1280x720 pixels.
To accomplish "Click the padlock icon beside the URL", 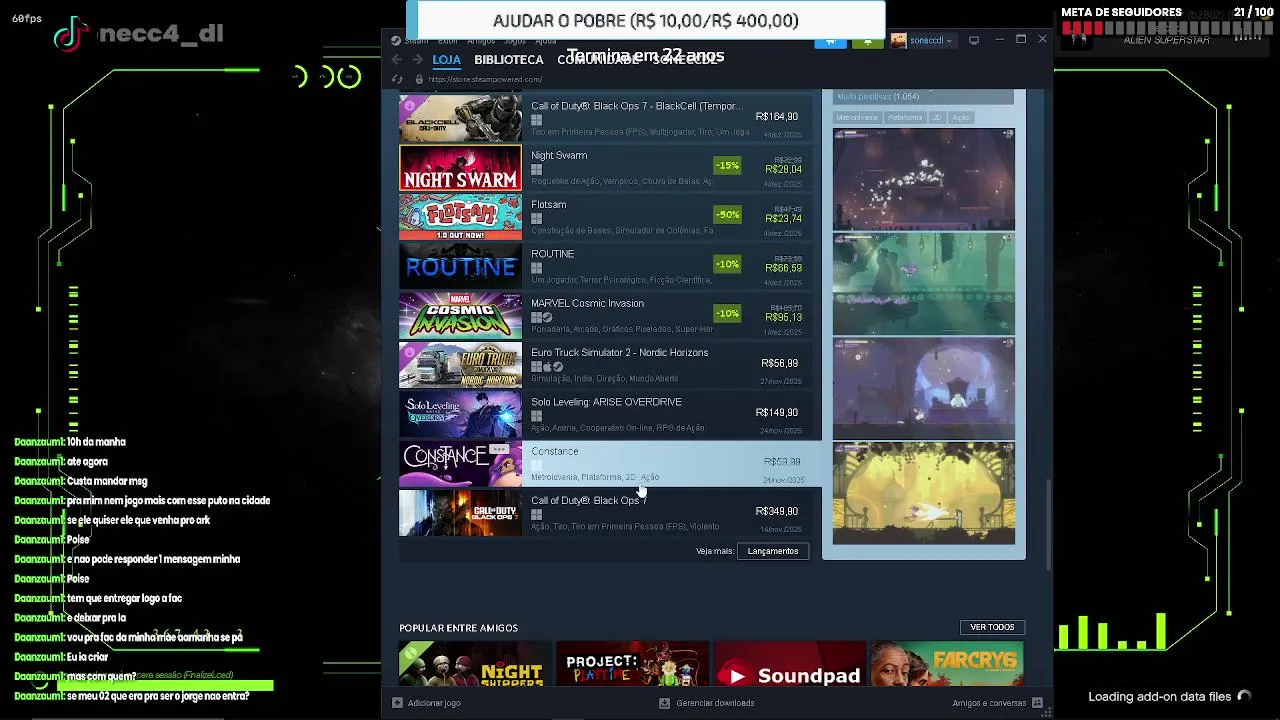I will tap(419, 79).
